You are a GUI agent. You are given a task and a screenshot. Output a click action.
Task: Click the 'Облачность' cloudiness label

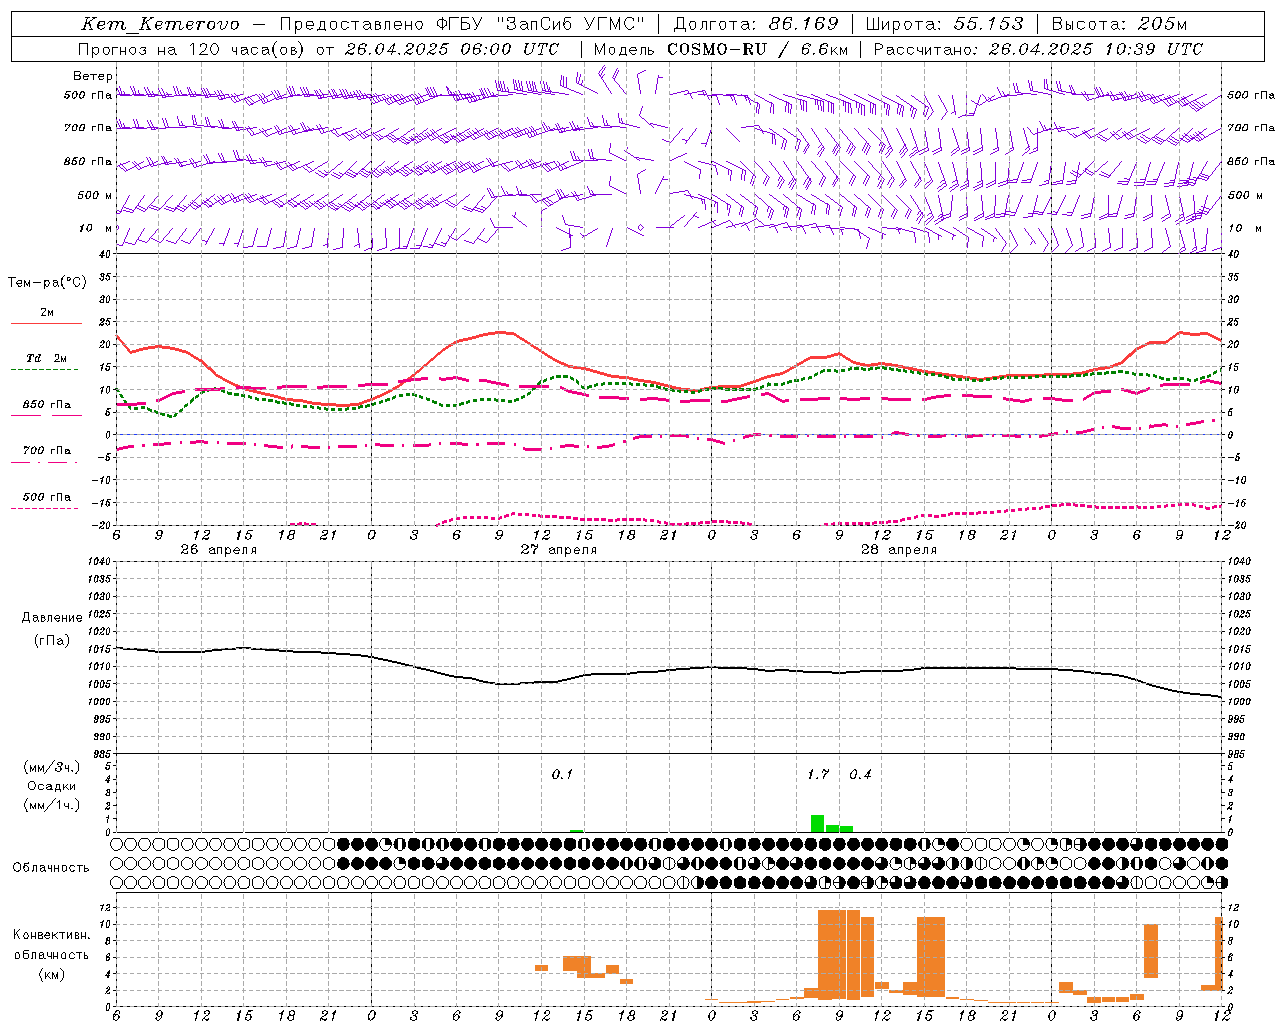click(x=50, y=868)
